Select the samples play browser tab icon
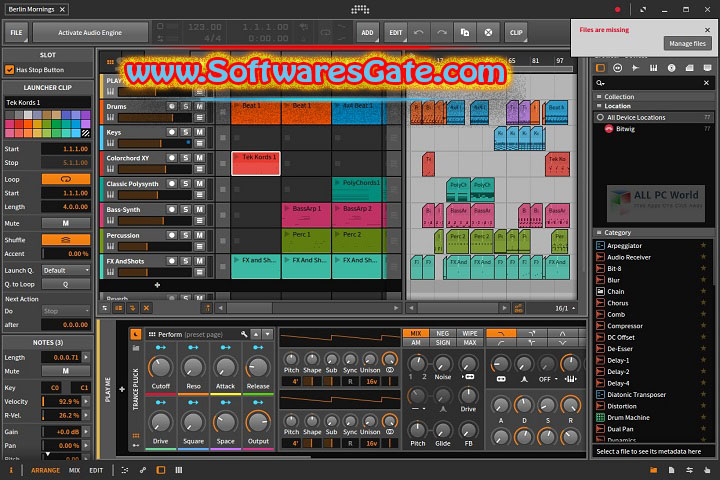The width and height of the screenshot is (720, 480). click(x=635, y=68)
